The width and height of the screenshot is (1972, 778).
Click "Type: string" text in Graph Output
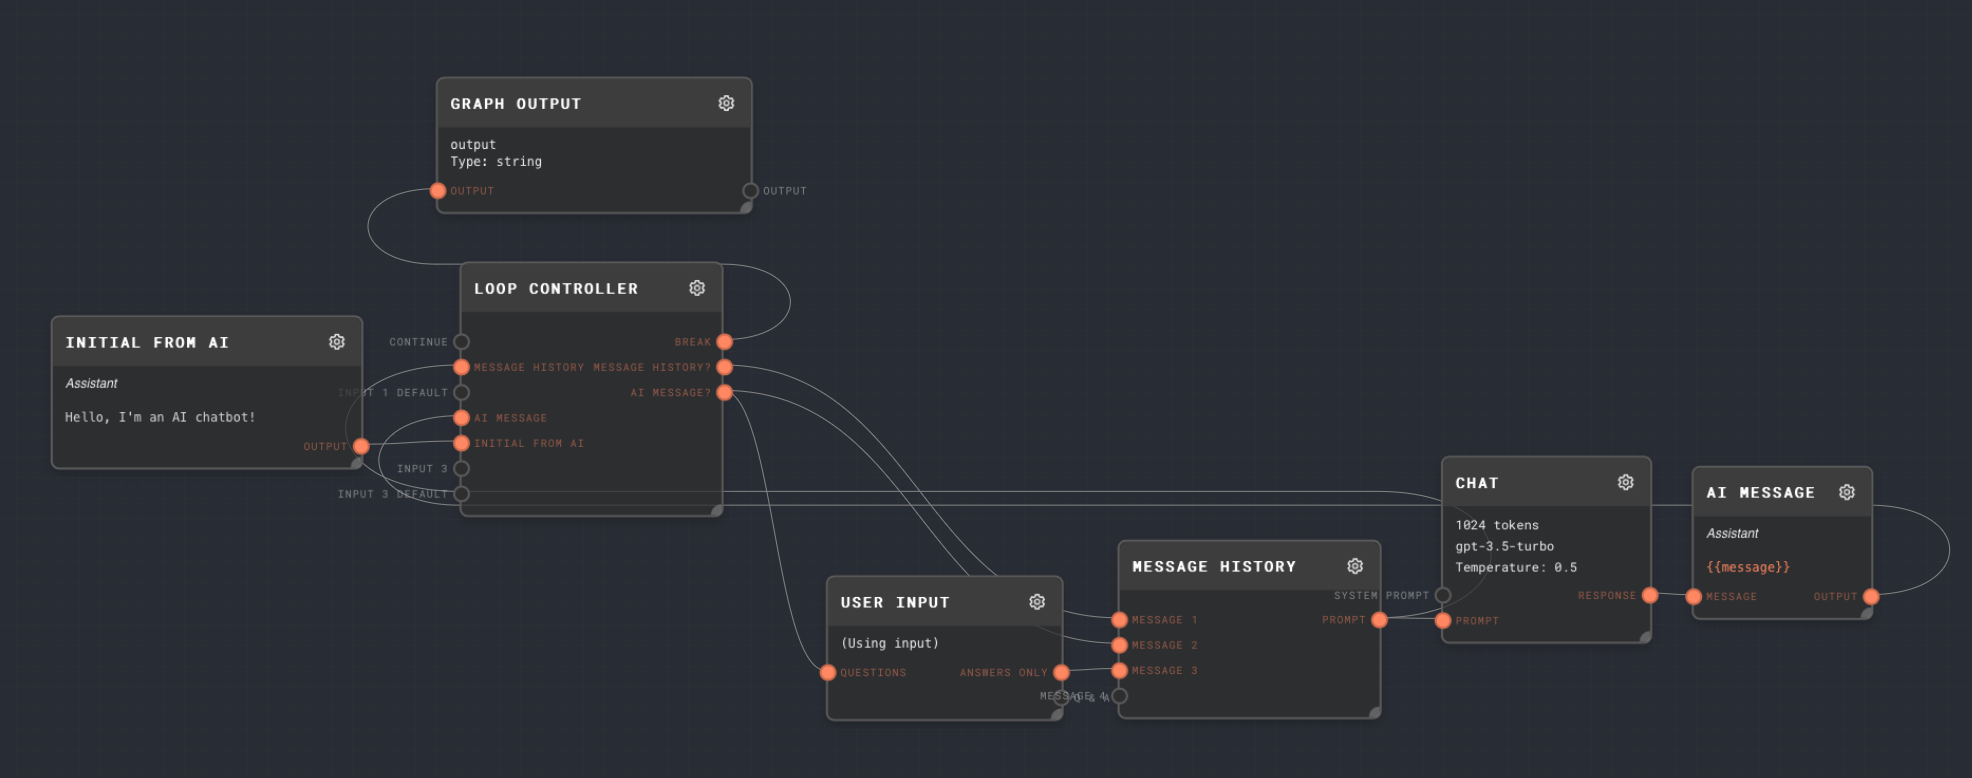[x=496, y=162]
